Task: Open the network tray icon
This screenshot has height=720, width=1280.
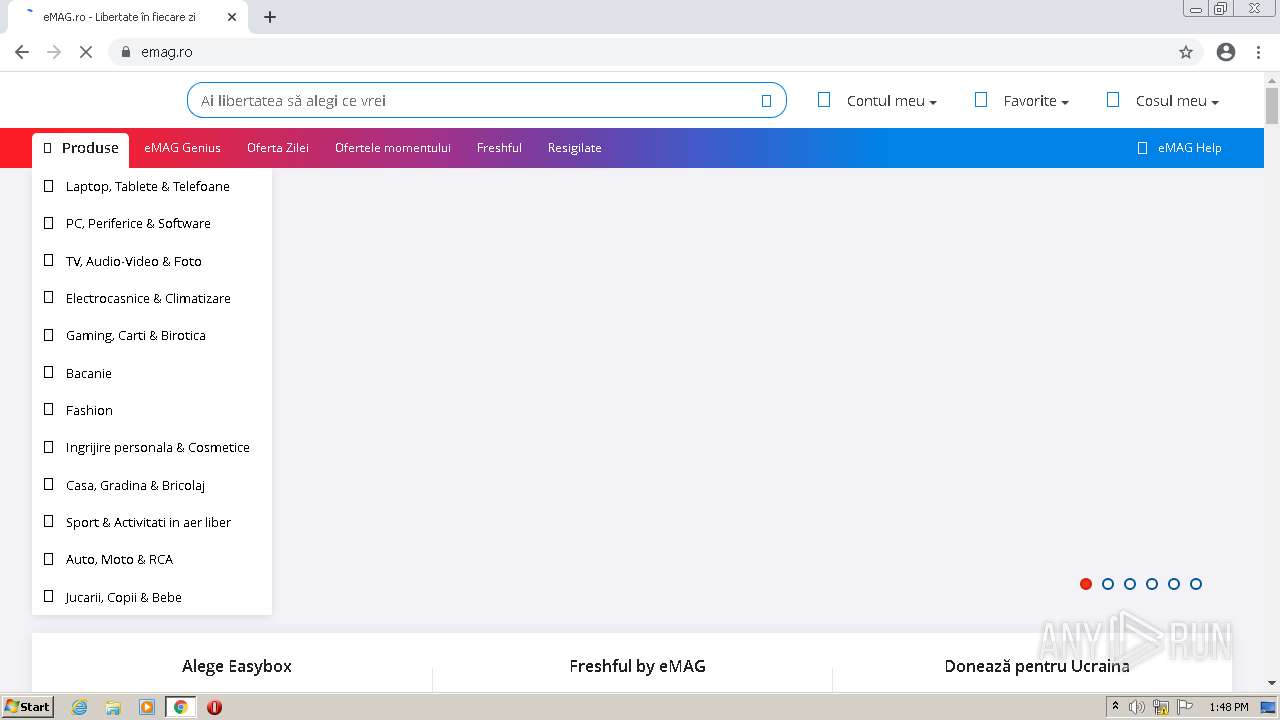Action: point(1161,707)
